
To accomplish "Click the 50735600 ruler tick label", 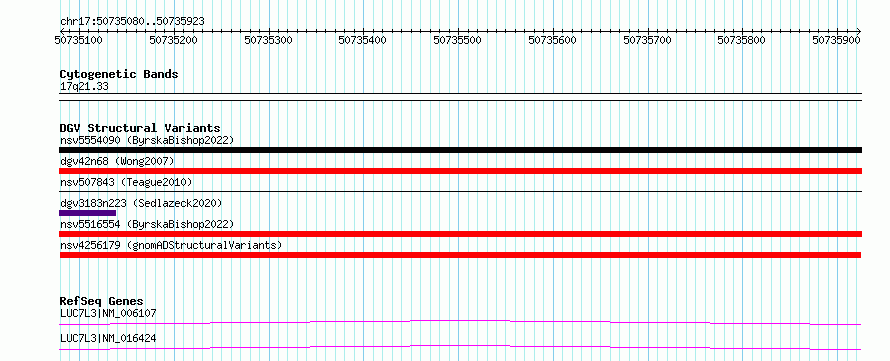I will coord(552,40).
